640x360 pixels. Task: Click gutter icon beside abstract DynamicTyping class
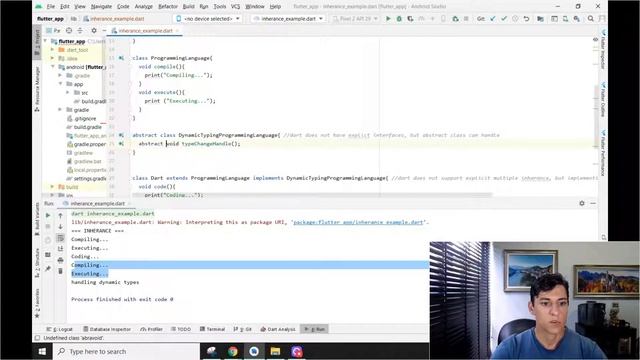pyautogui.click(x=121, y=135)
